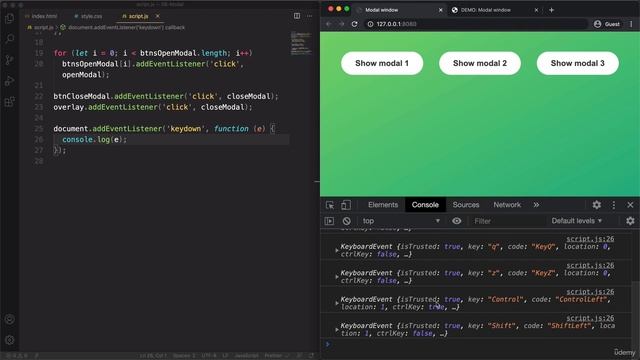Switch to the Sources tab
The image size is (640, 360).
[466, 205]
